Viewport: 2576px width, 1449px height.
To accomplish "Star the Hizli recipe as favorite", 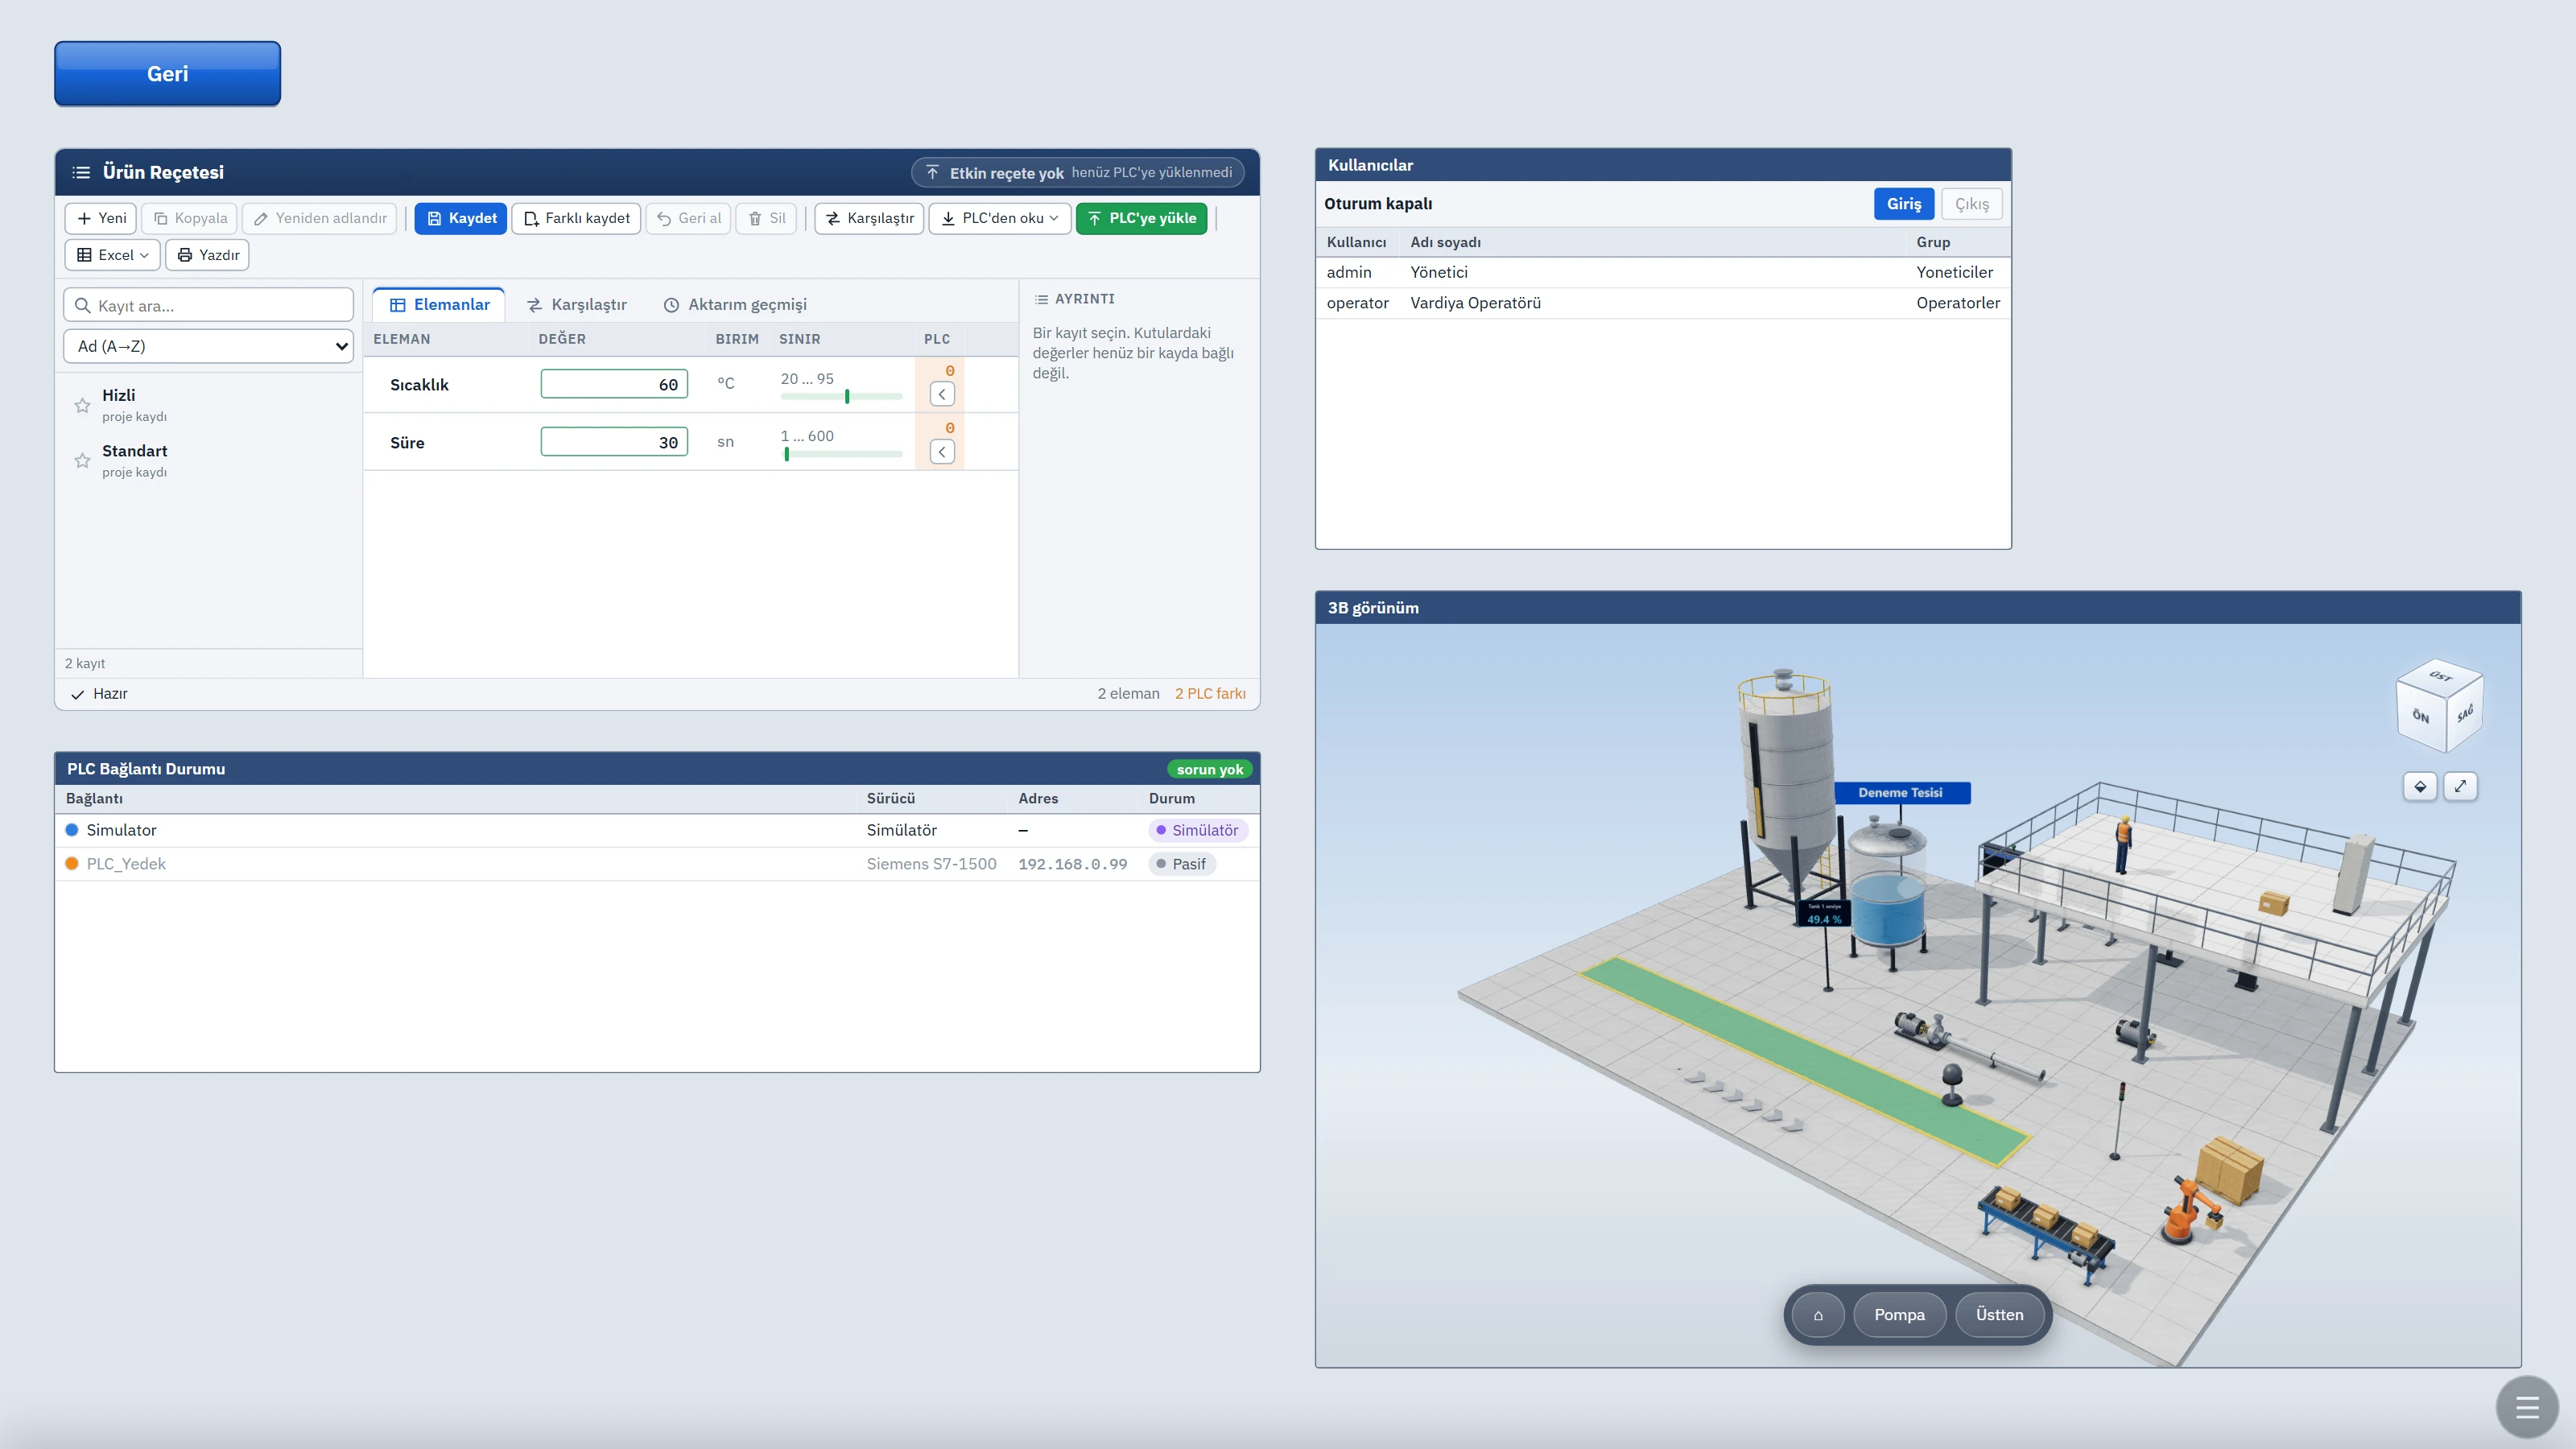I will click(82, 405).
